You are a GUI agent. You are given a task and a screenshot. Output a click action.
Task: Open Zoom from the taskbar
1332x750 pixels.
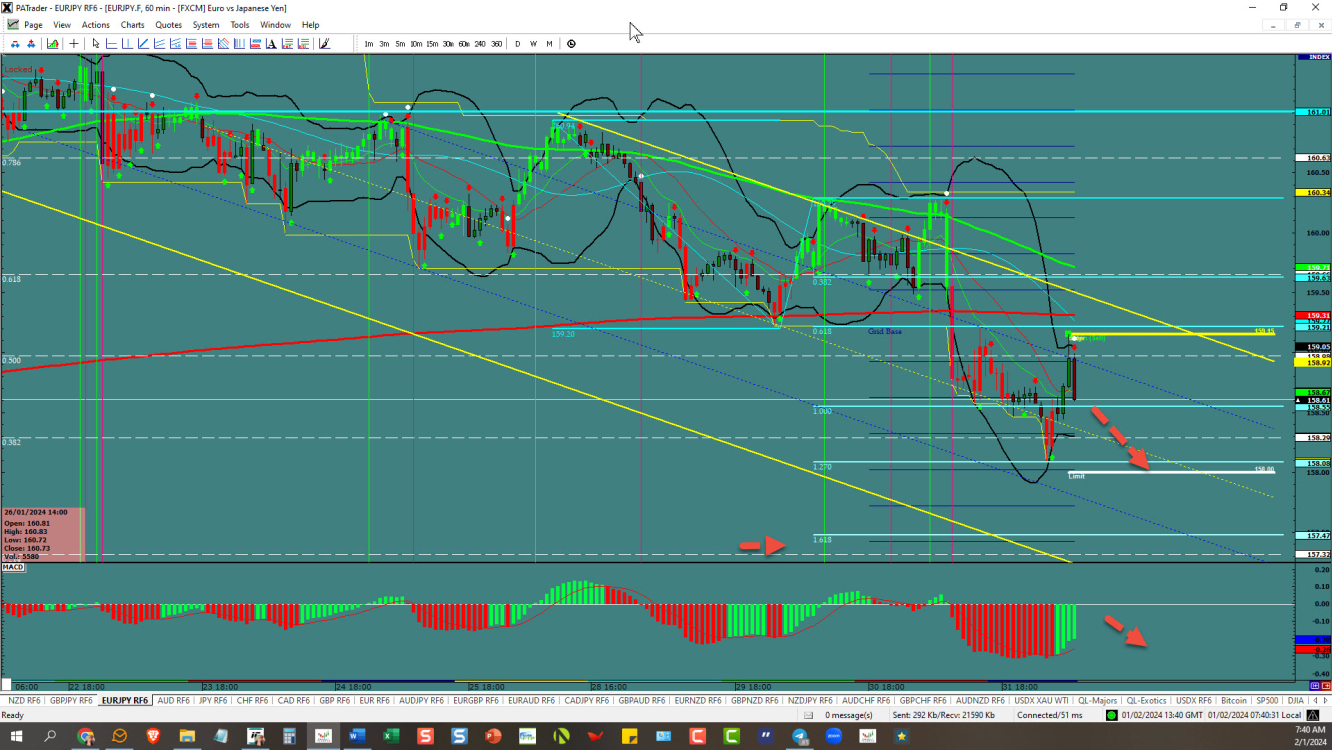[x=833, y=736]
